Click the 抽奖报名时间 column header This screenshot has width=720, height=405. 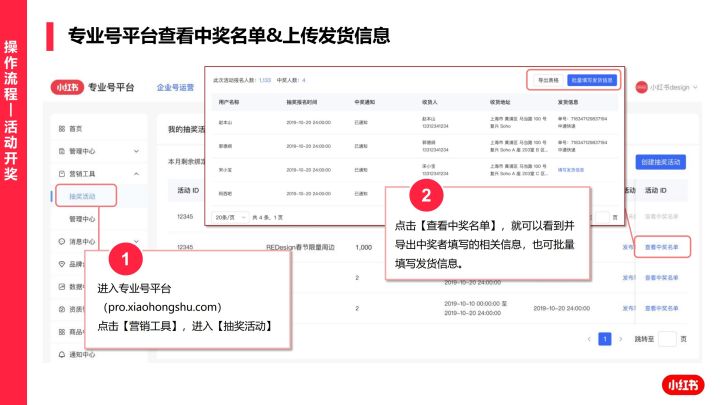(x=302, y=102)
